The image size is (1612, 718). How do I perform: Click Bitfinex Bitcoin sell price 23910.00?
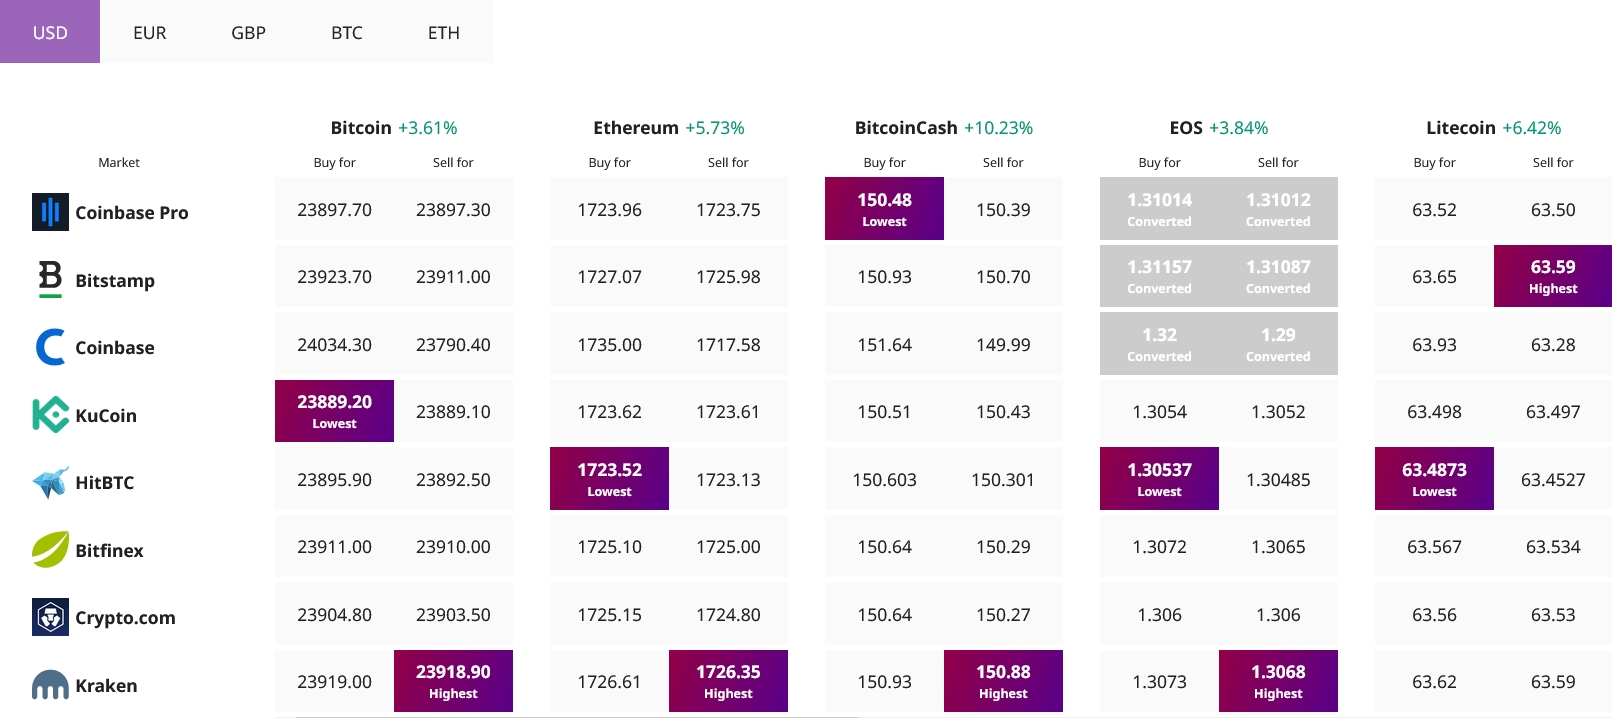[453, 546]
